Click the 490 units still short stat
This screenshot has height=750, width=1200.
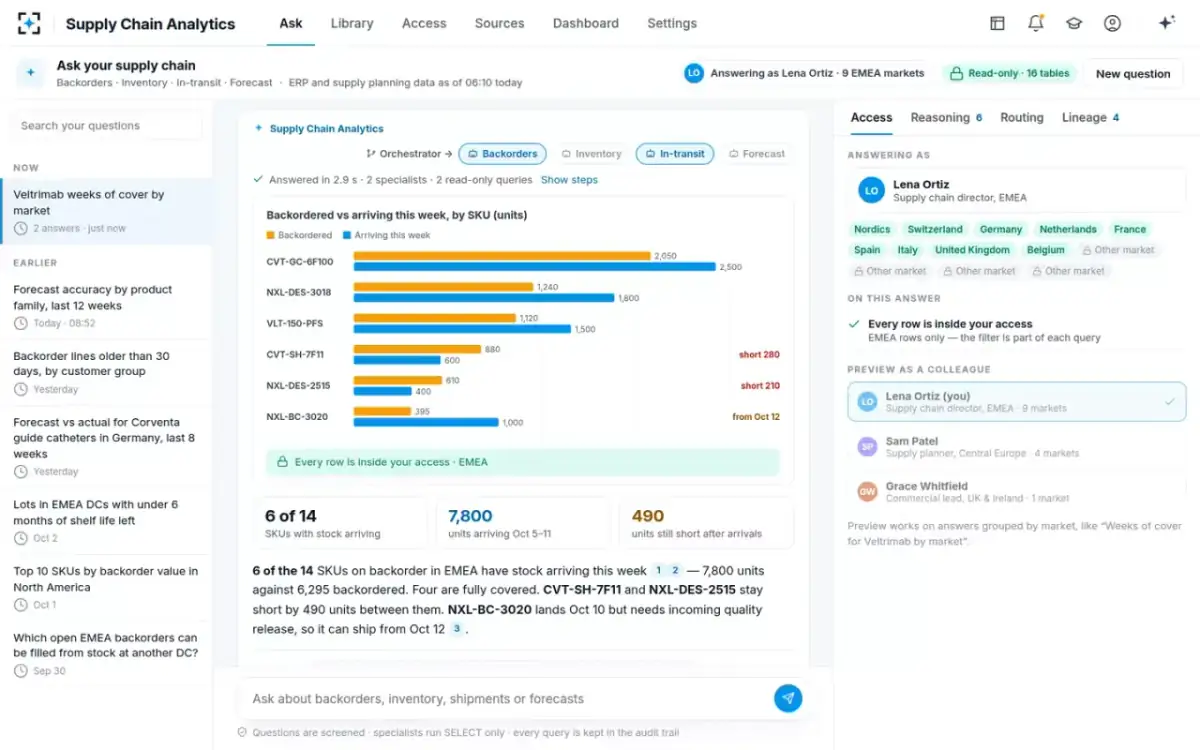click(x=706, y=523)
